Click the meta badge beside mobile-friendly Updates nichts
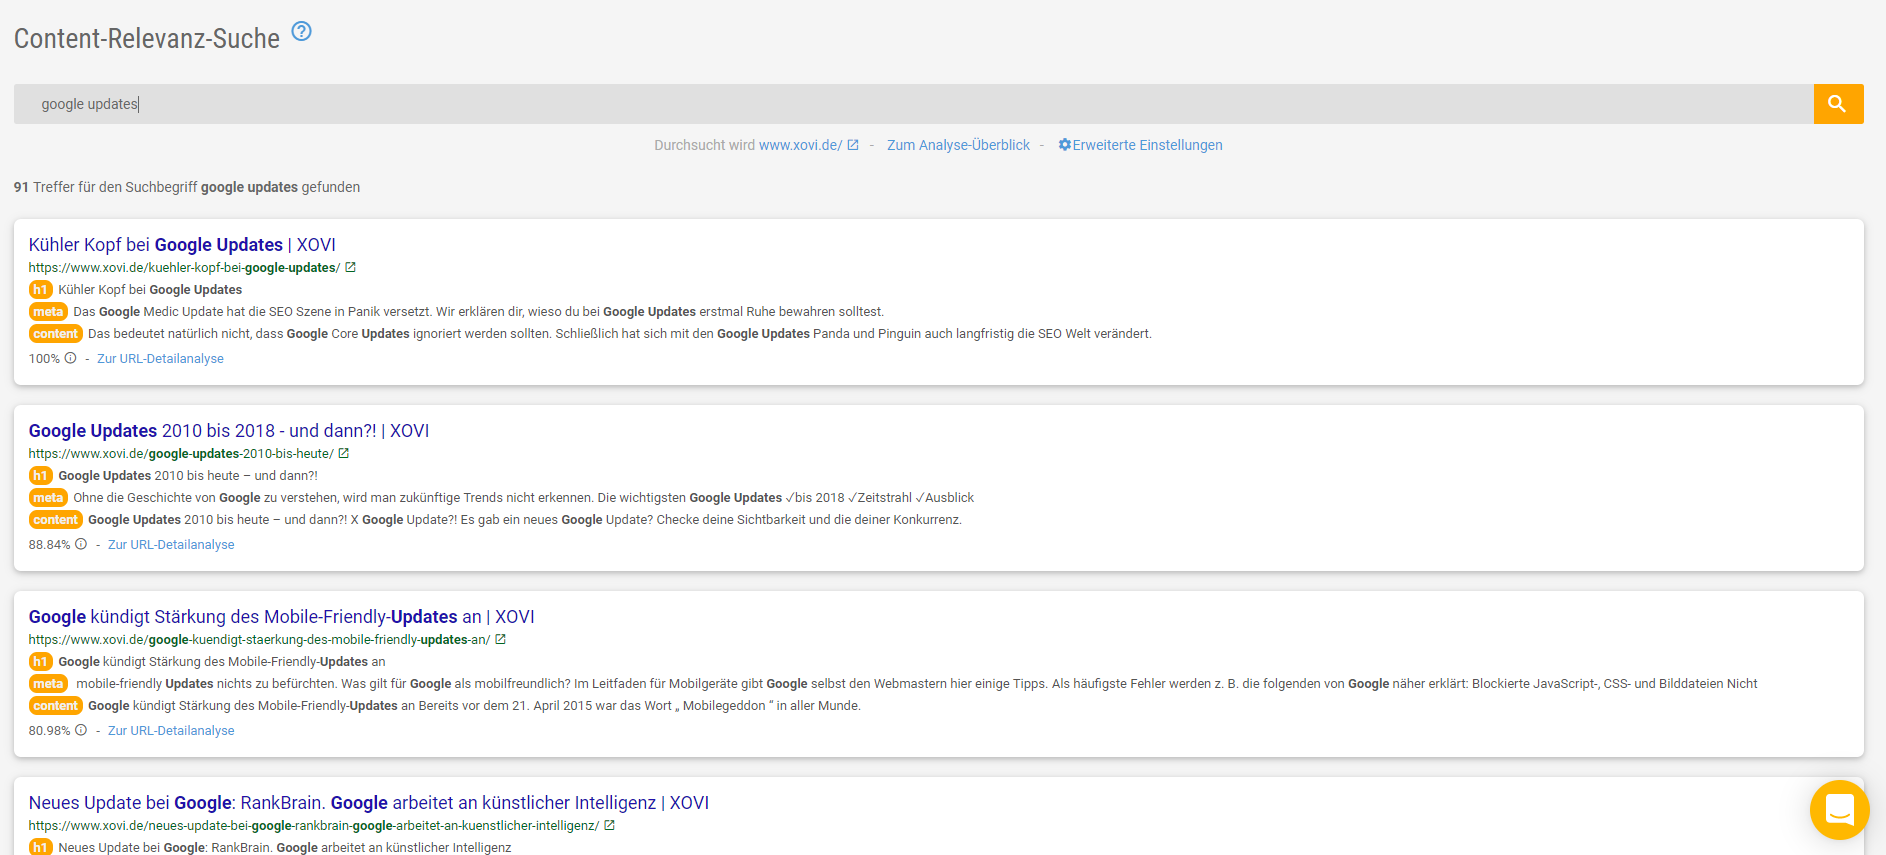Screen dimensions: 1886x855 [x=48, y=684]
